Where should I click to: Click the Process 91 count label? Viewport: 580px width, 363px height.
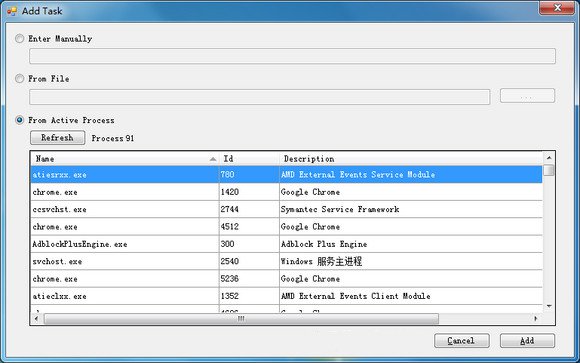113,138
